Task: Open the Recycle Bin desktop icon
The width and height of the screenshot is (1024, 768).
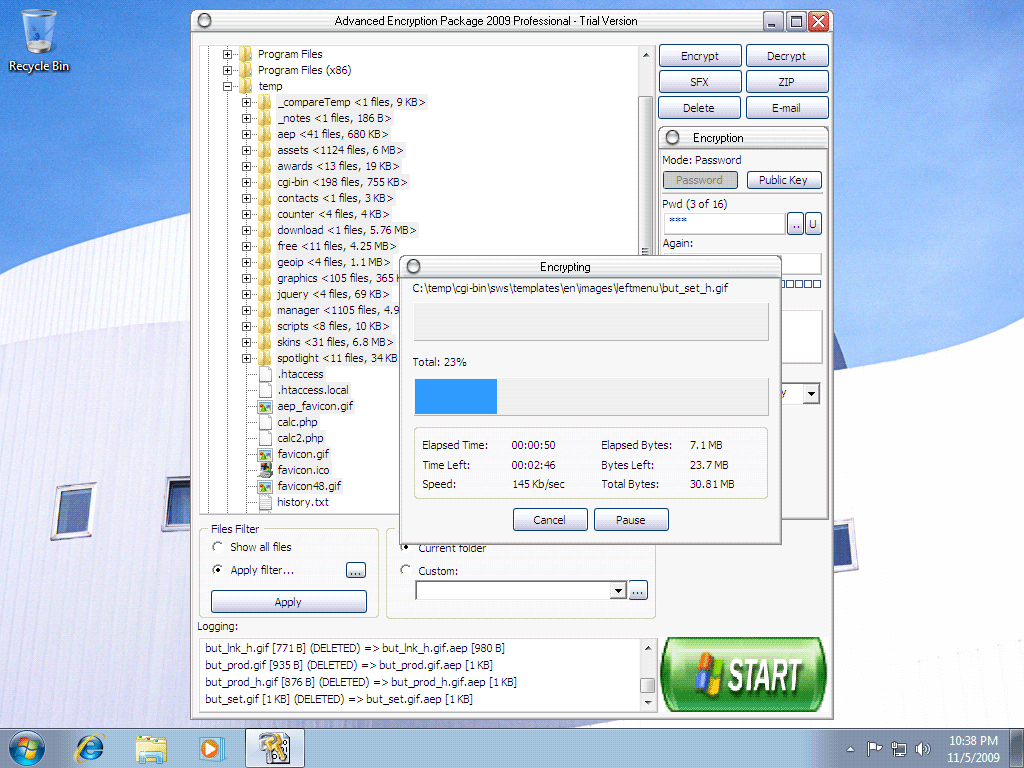Action: [x=39, y=40]
